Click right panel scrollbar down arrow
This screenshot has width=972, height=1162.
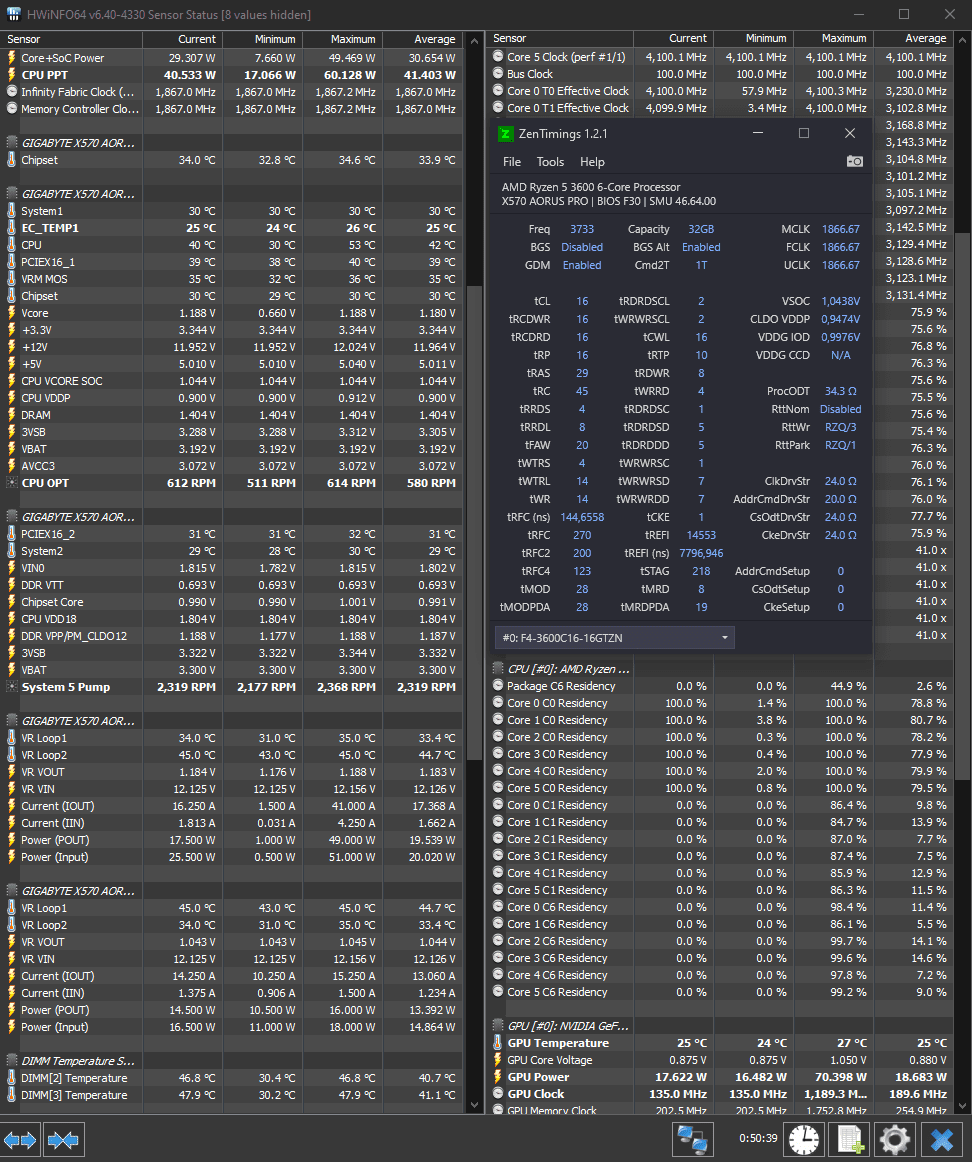(963, 1106)
